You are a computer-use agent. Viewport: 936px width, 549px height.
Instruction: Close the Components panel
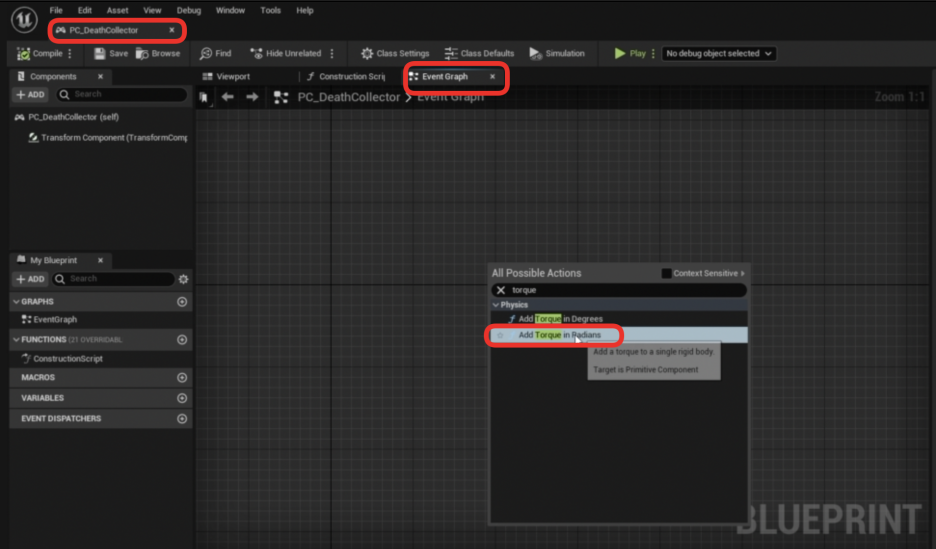[x=100, y=76]
